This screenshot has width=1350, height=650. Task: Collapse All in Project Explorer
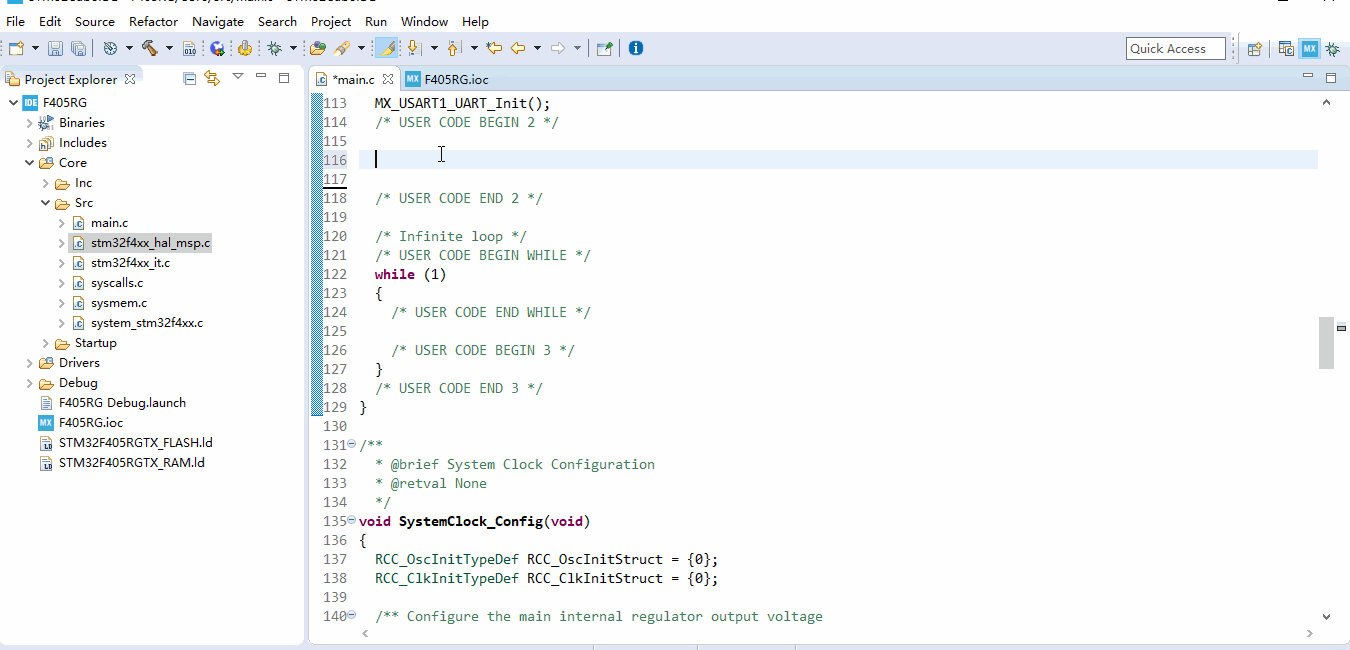tap(189, 77)
